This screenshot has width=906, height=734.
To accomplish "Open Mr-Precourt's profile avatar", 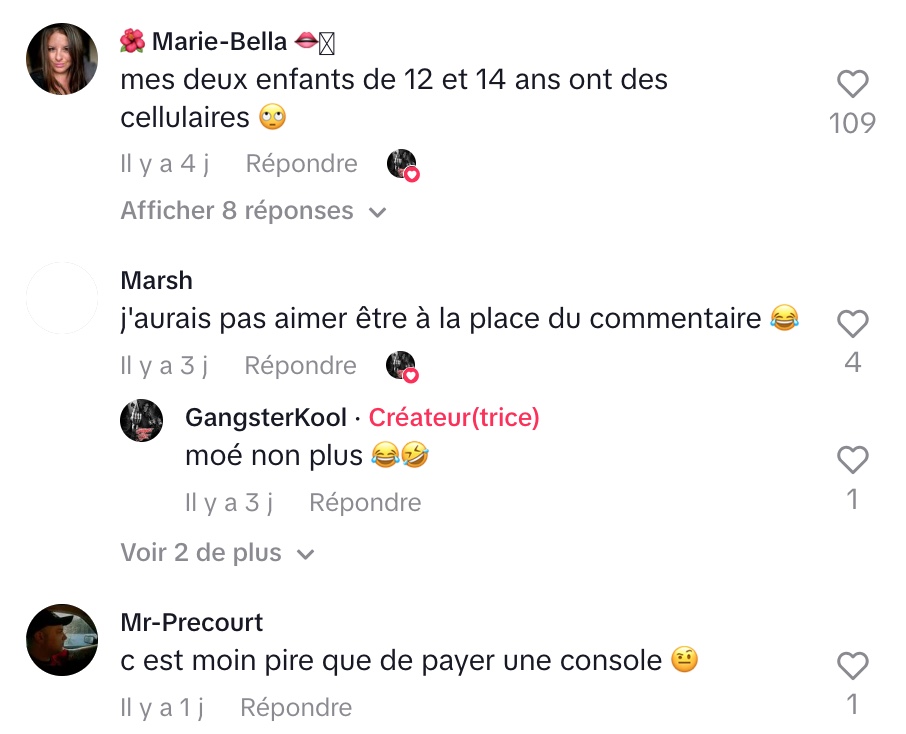I will (62, 640).
